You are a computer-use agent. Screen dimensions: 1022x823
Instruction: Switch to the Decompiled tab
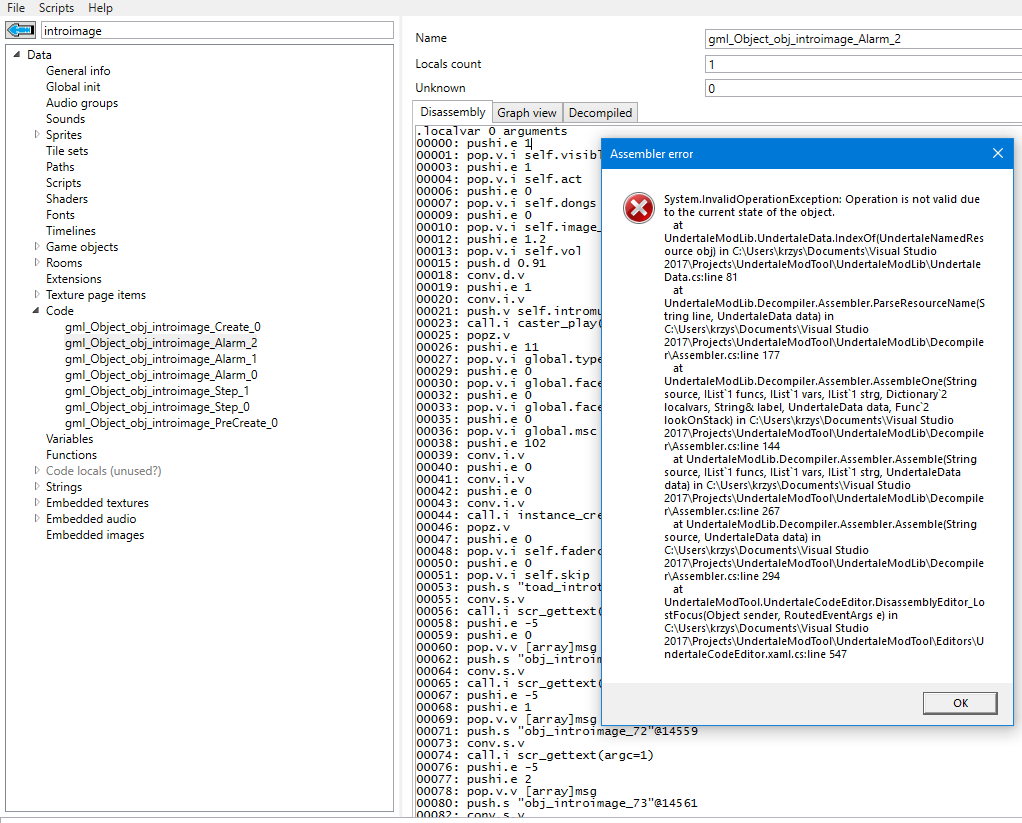[x=599, y=112]
